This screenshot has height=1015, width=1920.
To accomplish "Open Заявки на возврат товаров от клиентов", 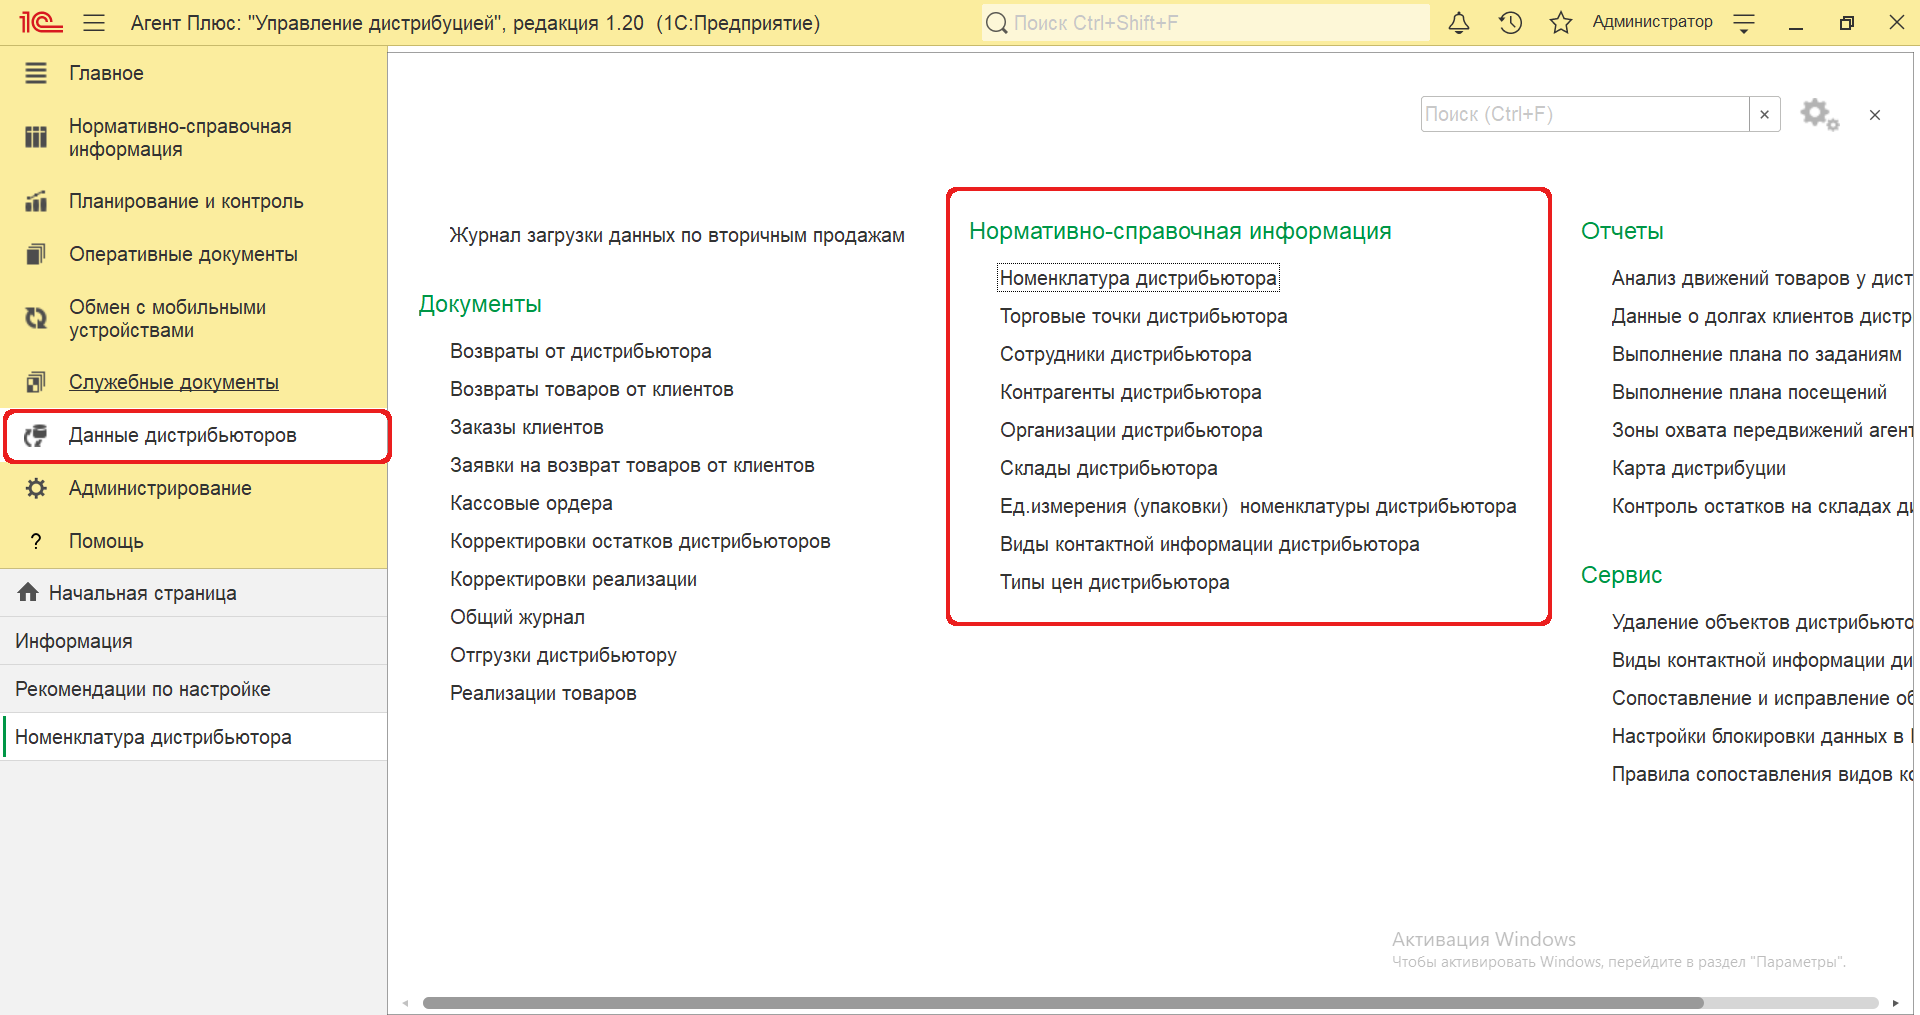I will pos(632,465).
